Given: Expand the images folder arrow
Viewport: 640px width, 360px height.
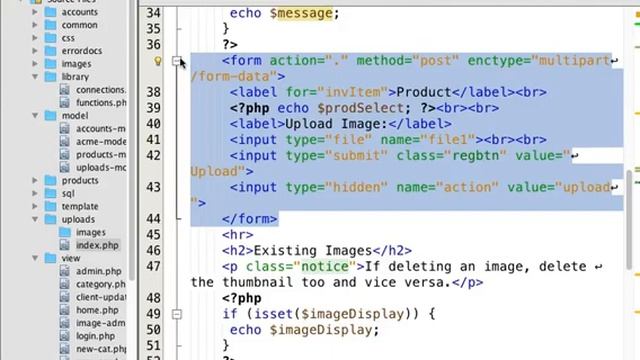Looking at the screenshot, I should (35, 64).
